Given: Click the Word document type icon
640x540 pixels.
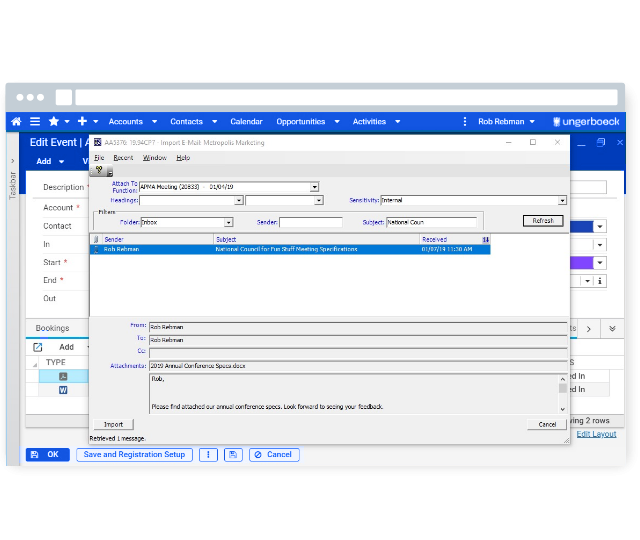Looking at the screenshot, I should (63, 391).
